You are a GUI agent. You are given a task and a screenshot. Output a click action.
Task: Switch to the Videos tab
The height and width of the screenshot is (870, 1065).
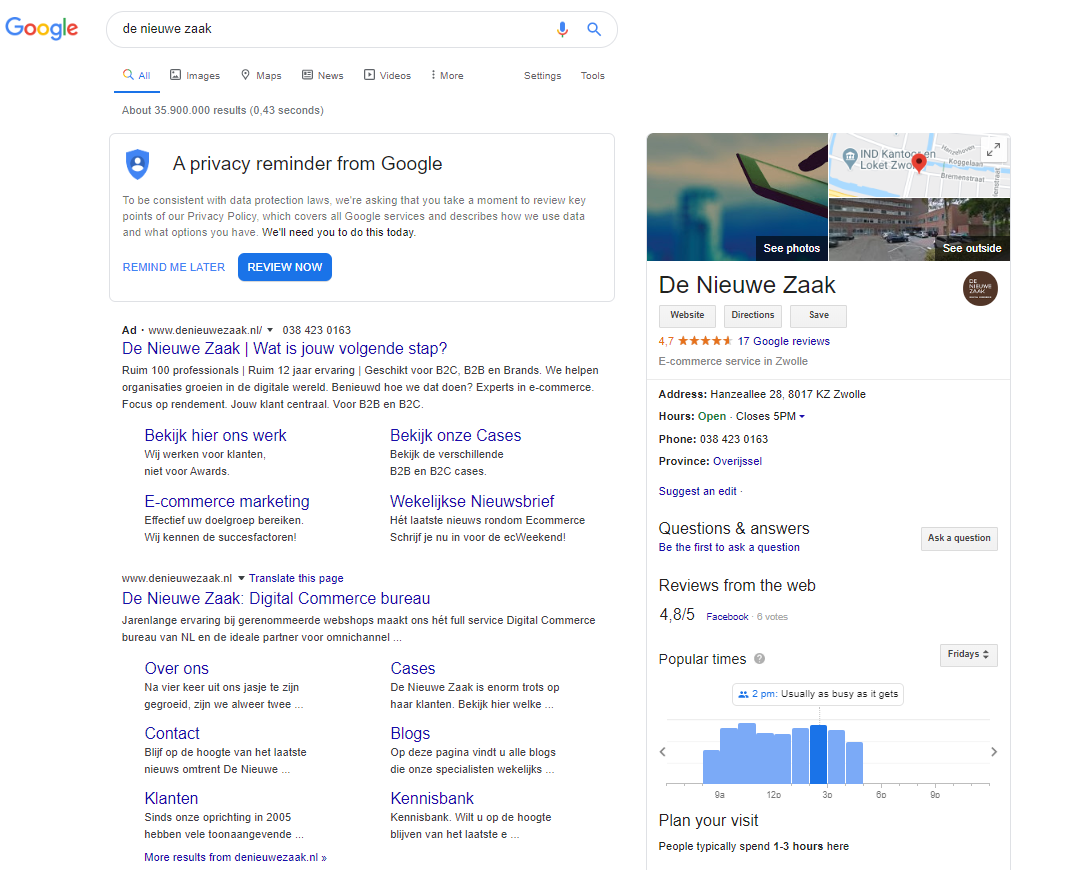[387, 75]
